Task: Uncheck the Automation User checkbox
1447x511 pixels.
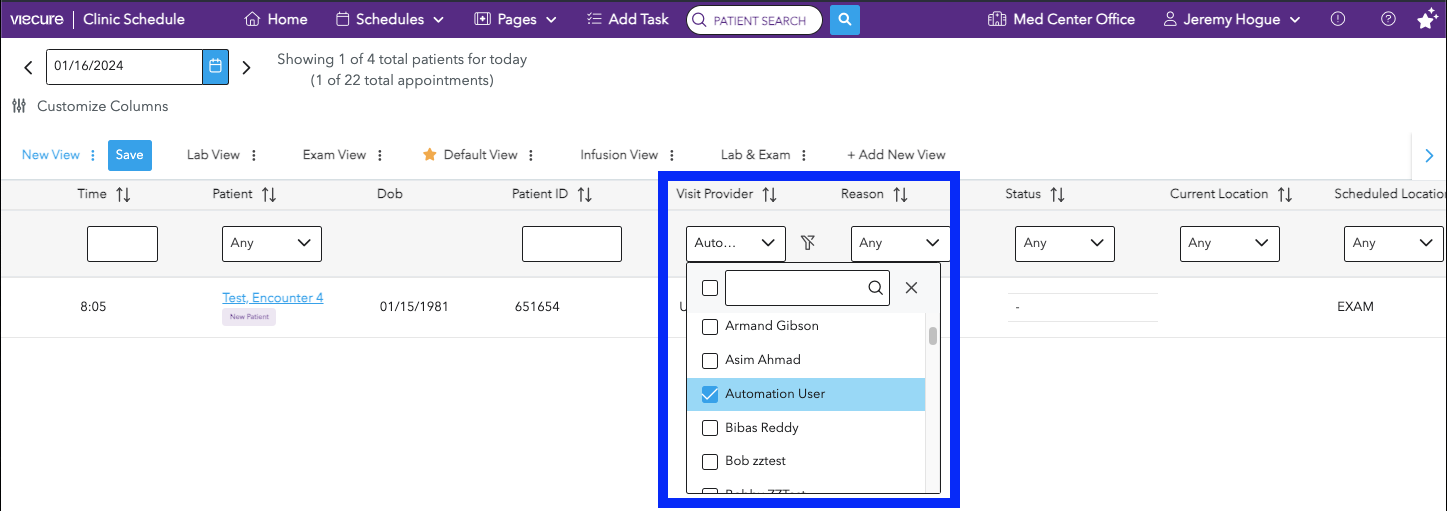Action: click(710, 394)
